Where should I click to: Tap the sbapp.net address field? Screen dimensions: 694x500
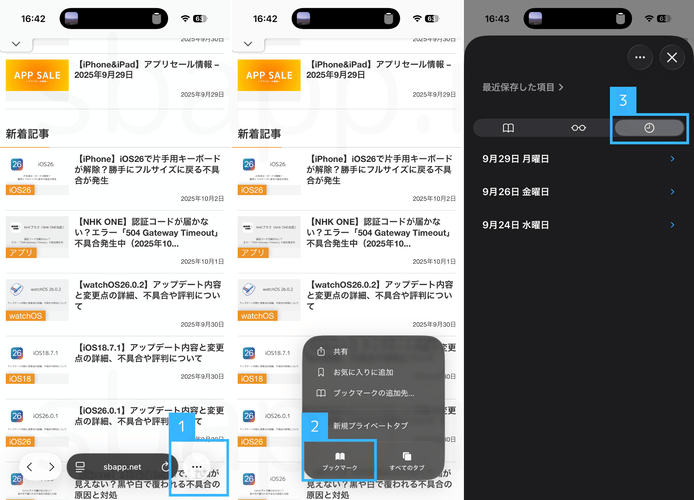(122, 467)
